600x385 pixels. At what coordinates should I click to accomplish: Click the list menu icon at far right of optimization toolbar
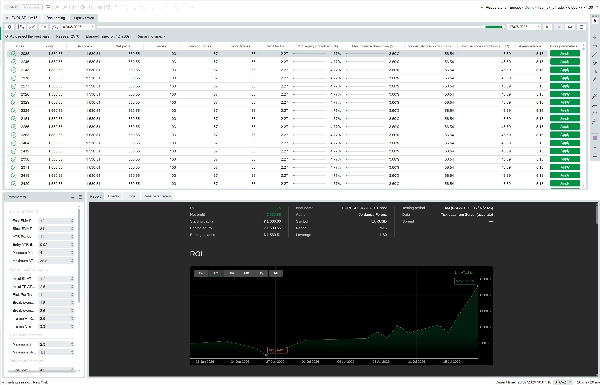point(582,27)
